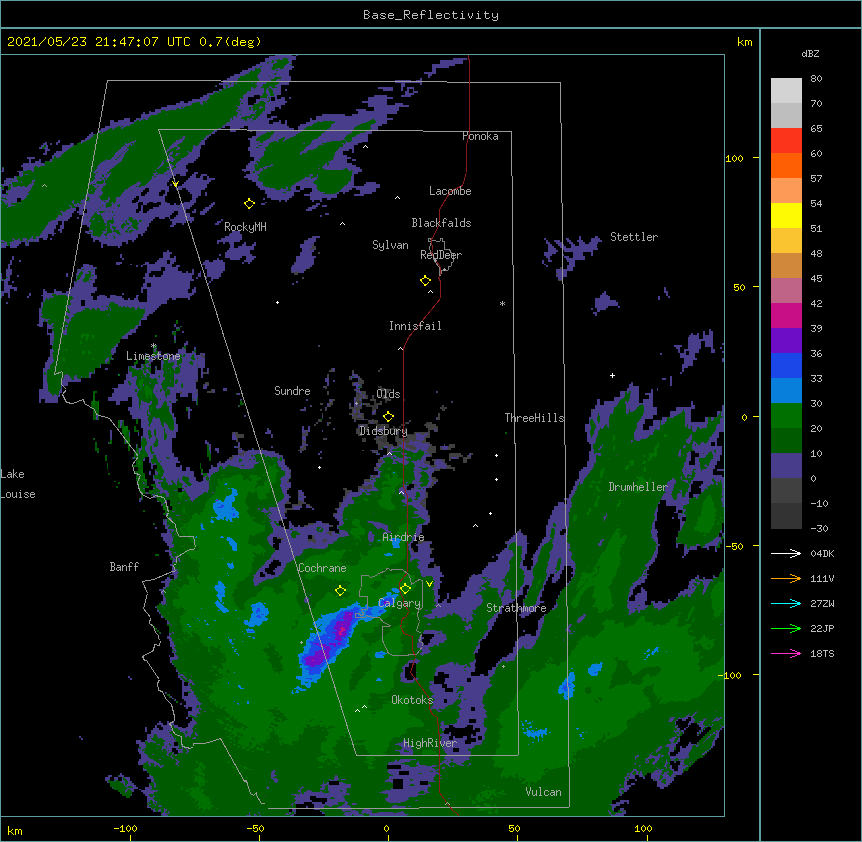The height and width of the screenshot is (842, 862).
Task: Select the light gray 80-70 dBZ swatch
Action: click(786, 91)
